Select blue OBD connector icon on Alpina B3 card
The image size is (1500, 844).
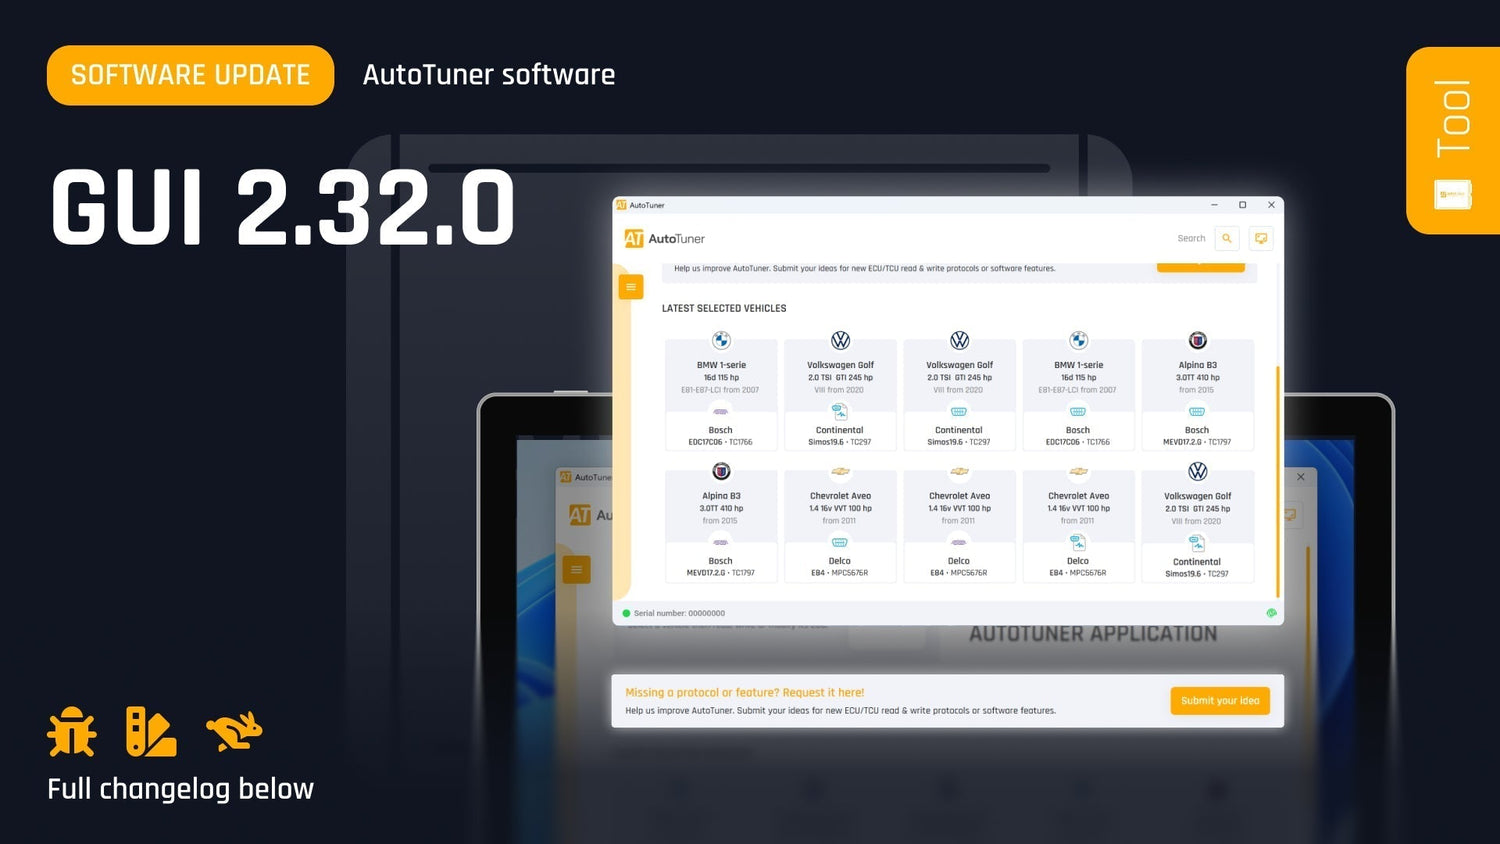pos(1197,411)
